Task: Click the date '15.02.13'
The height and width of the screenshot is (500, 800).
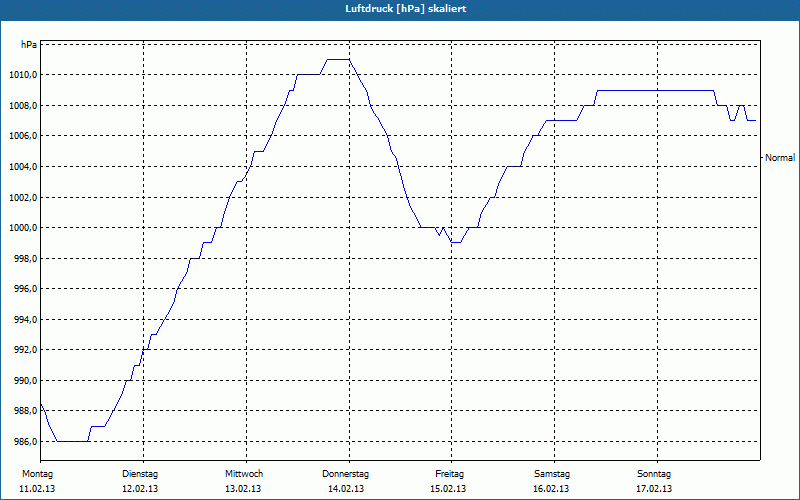Action: point(448,489)
